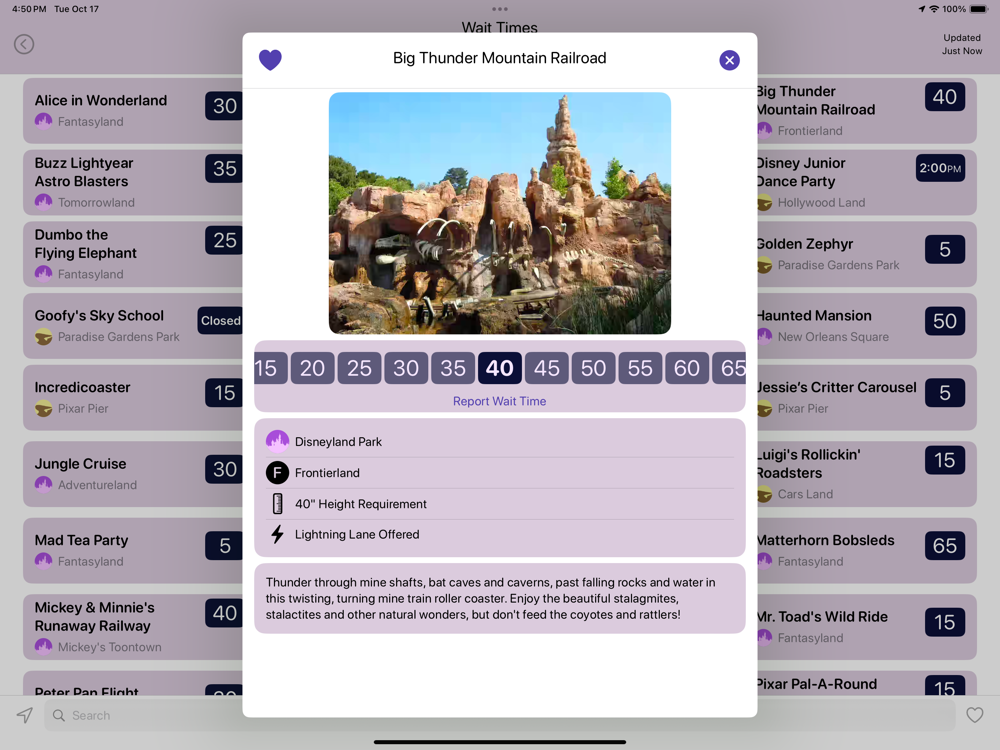
Task: Open the Big Thunder Mountain photo
Action: click(x=499, y=213)
